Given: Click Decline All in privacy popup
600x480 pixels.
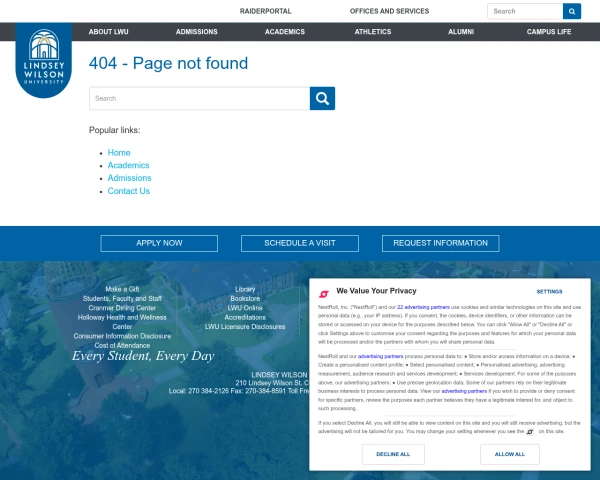Looking at the screenshot, I should tap(393, 454).
